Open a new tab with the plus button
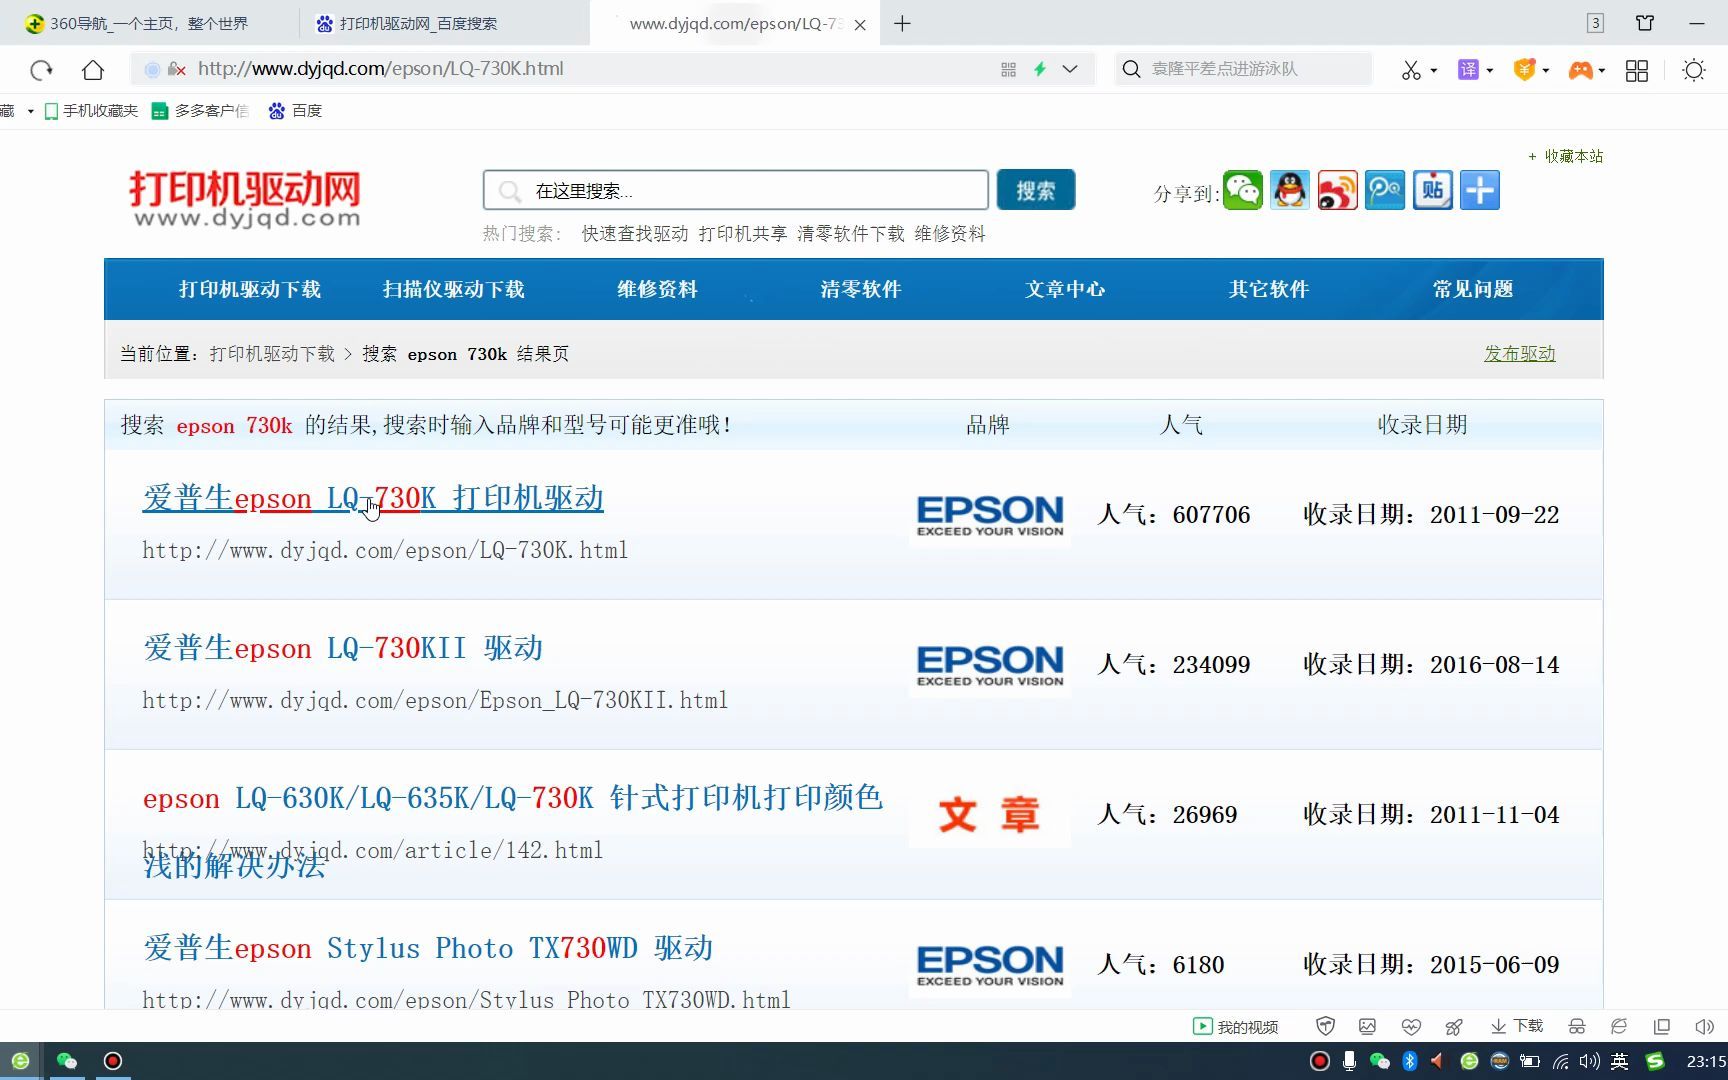 (x=902, y=23)
